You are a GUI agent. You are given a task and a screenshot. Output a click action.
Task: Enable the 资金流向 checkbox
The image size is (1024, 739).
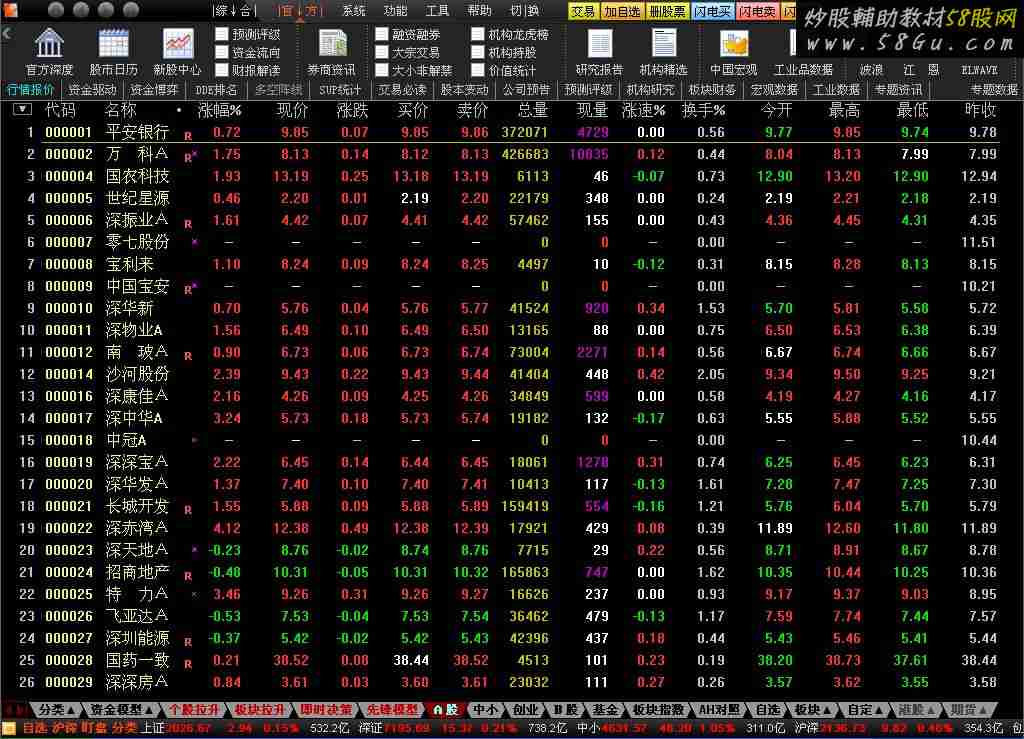click(x=222, y=52)
